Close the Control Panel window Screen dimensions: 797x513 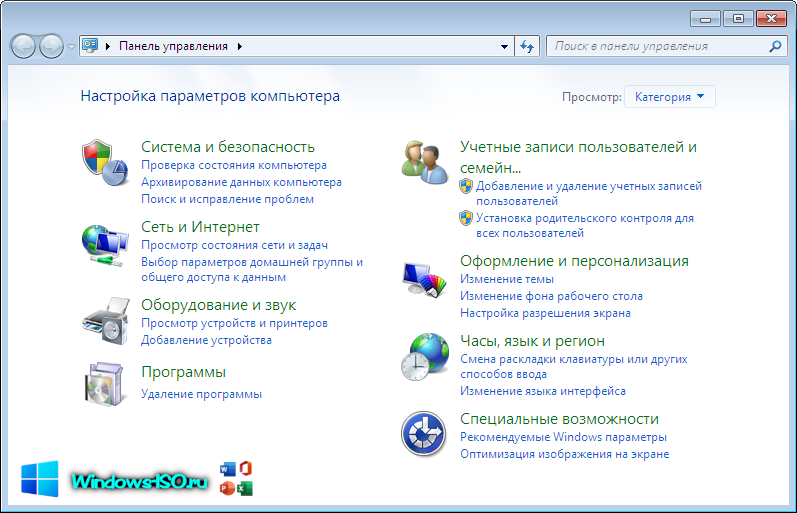(771, 19)
